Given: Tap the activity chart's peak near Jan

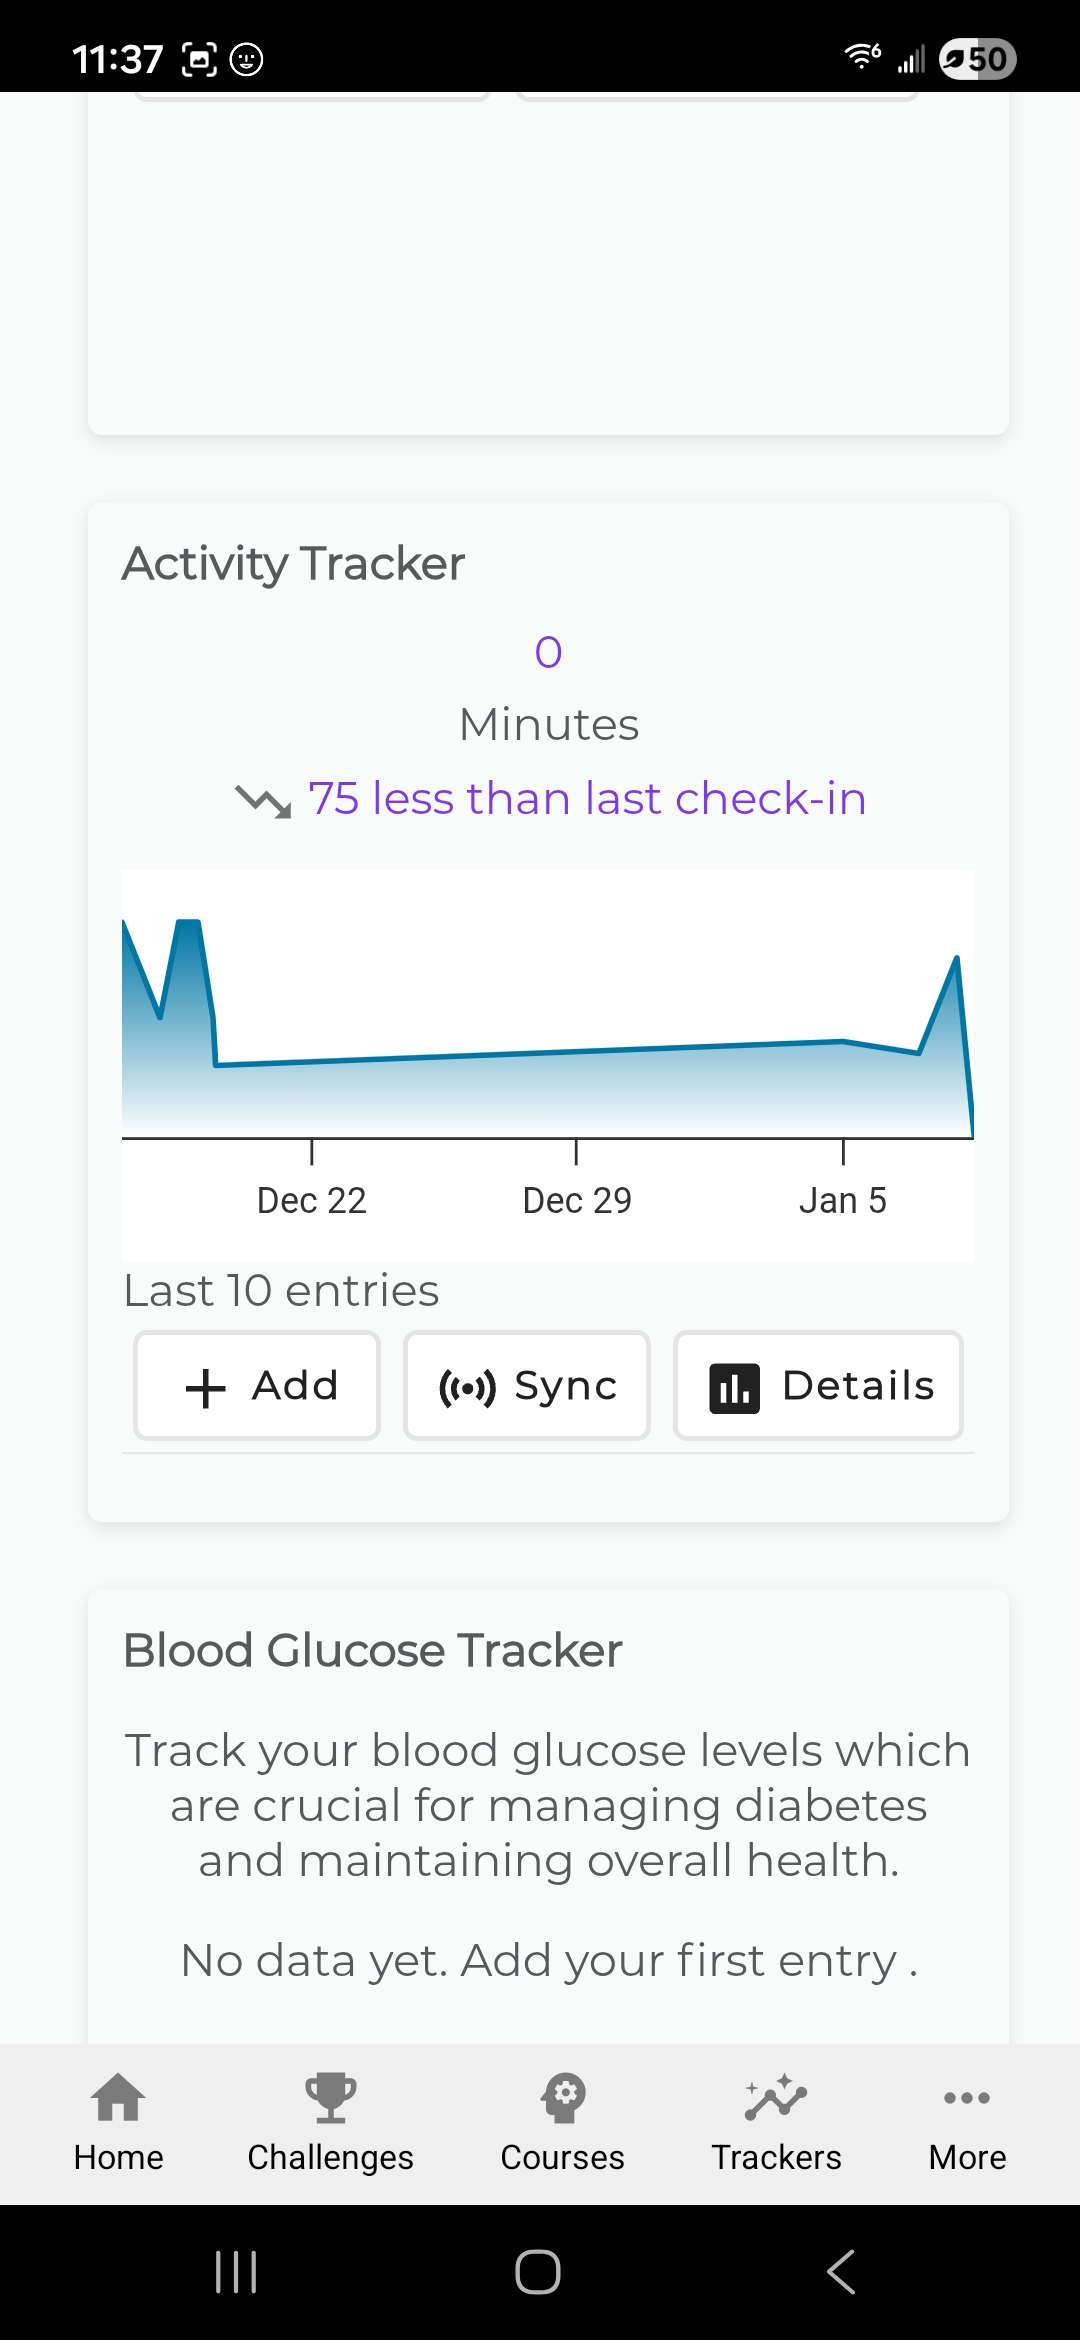Looking at the screenshot, I should [x=956, y=961].
